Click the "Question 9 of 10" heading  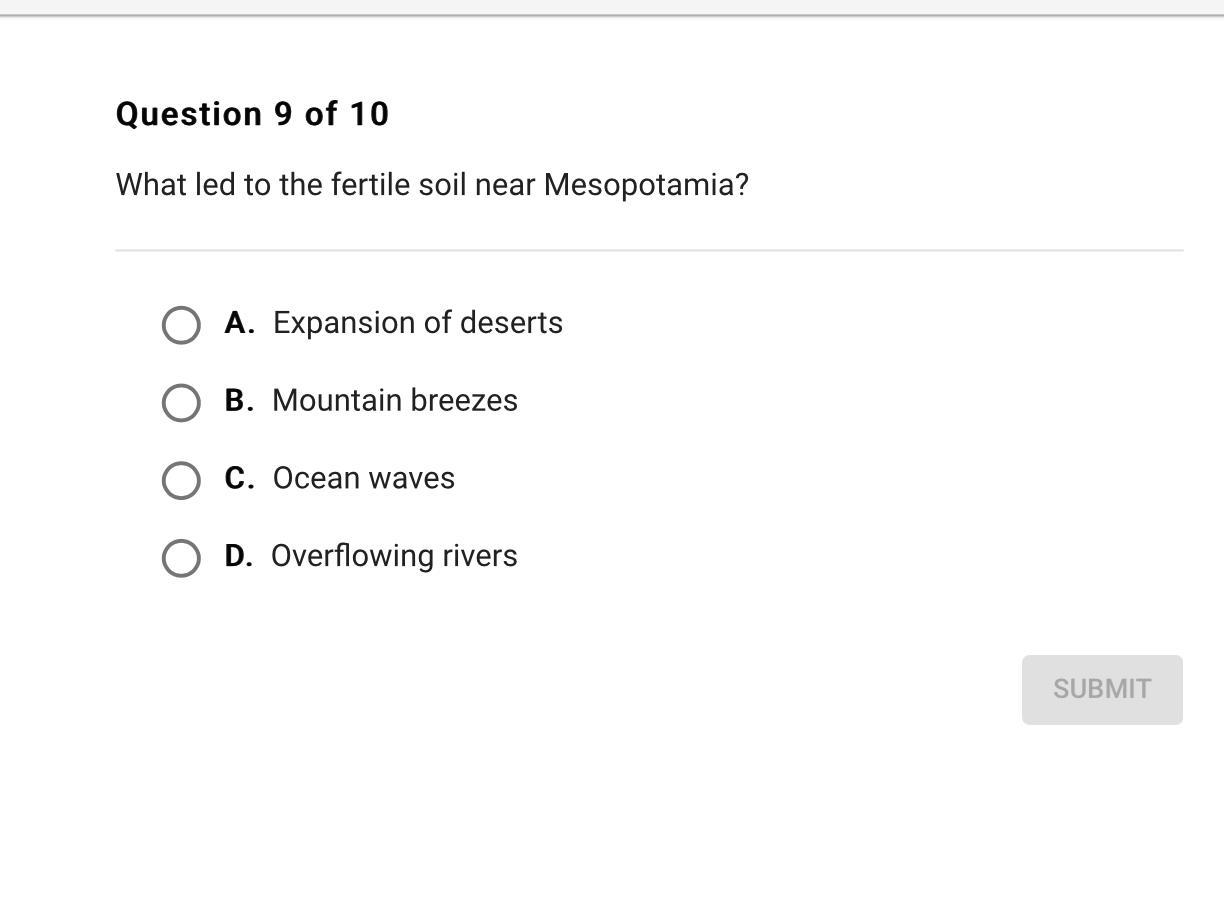[x=252, y=114]
